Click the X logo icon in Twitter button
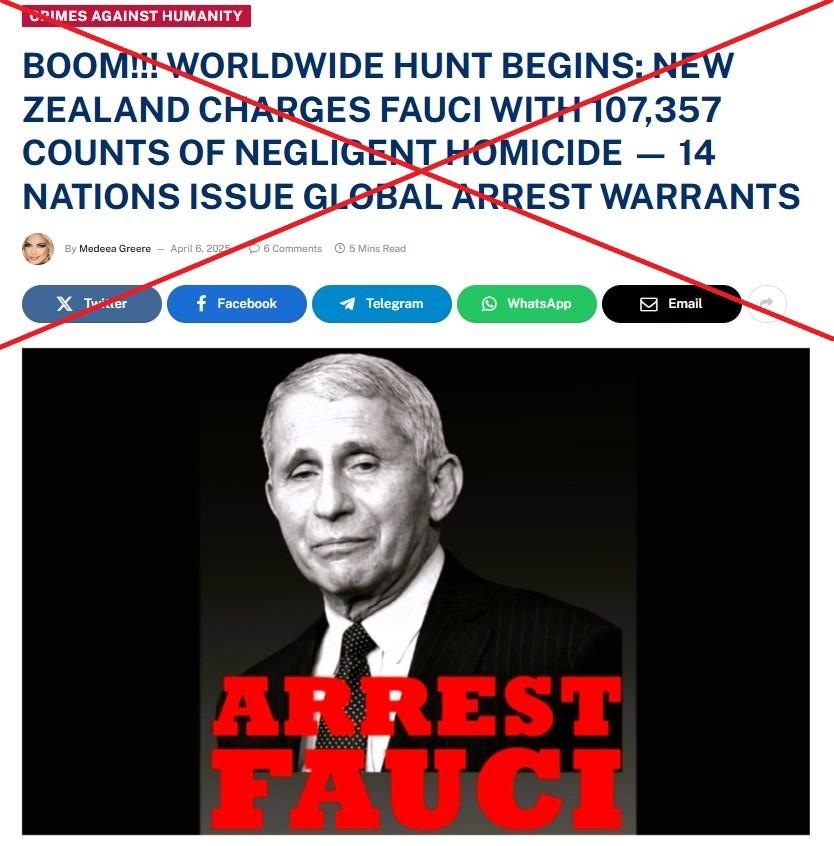Viewport: 834px width, 846px height. [x=64, y=304]
